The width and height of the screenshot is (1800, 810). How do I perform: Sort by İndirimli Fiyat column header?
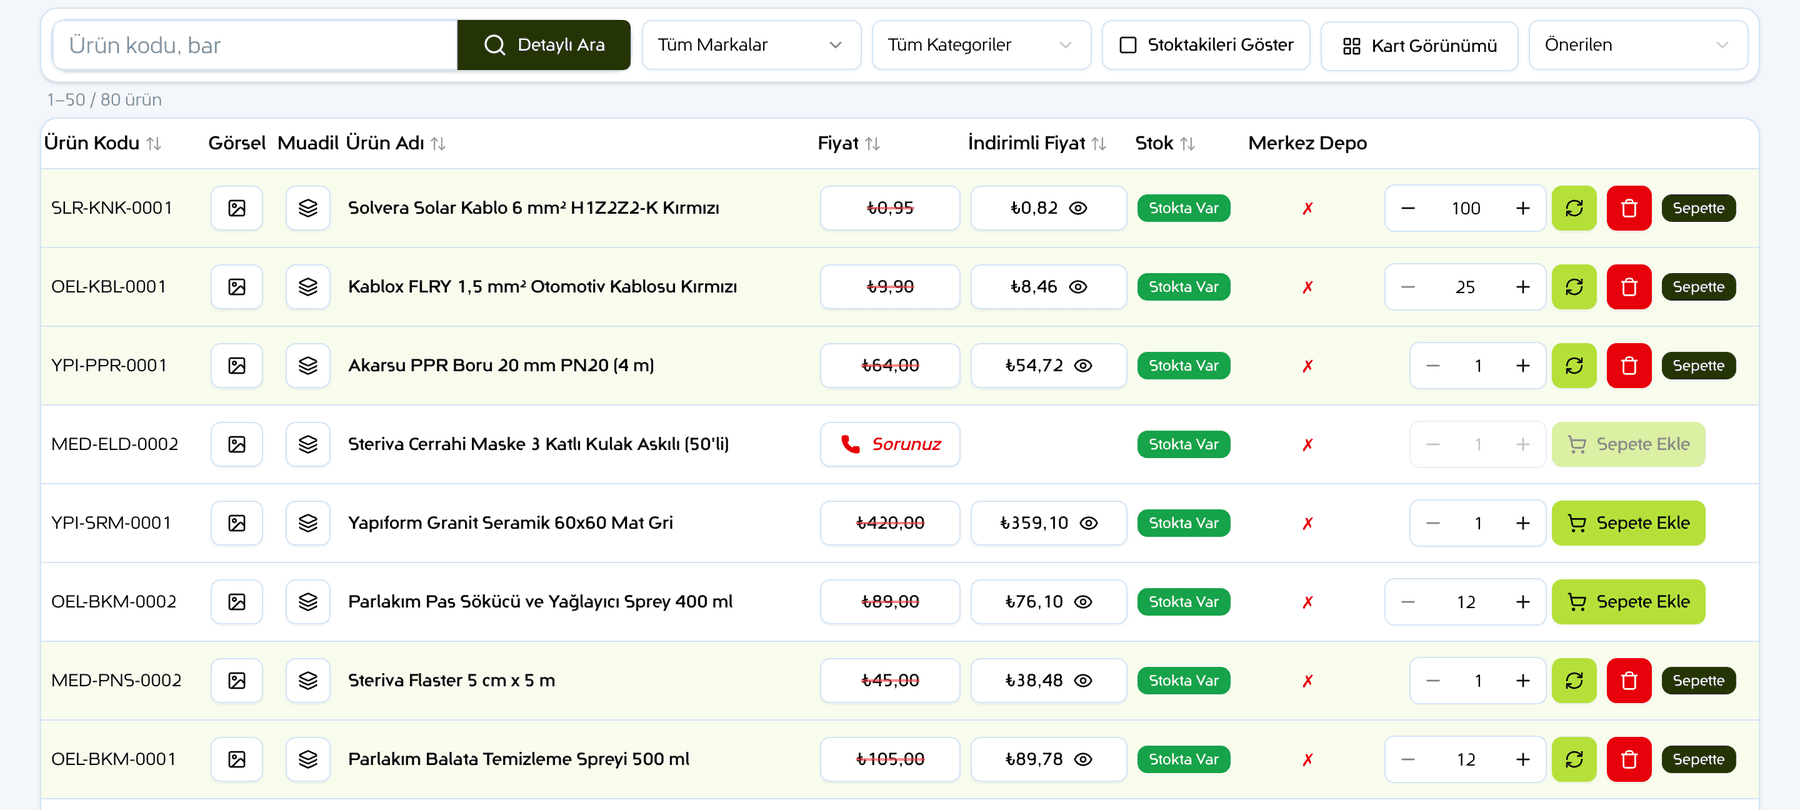pyautogui.click(x=1037, y=143)
